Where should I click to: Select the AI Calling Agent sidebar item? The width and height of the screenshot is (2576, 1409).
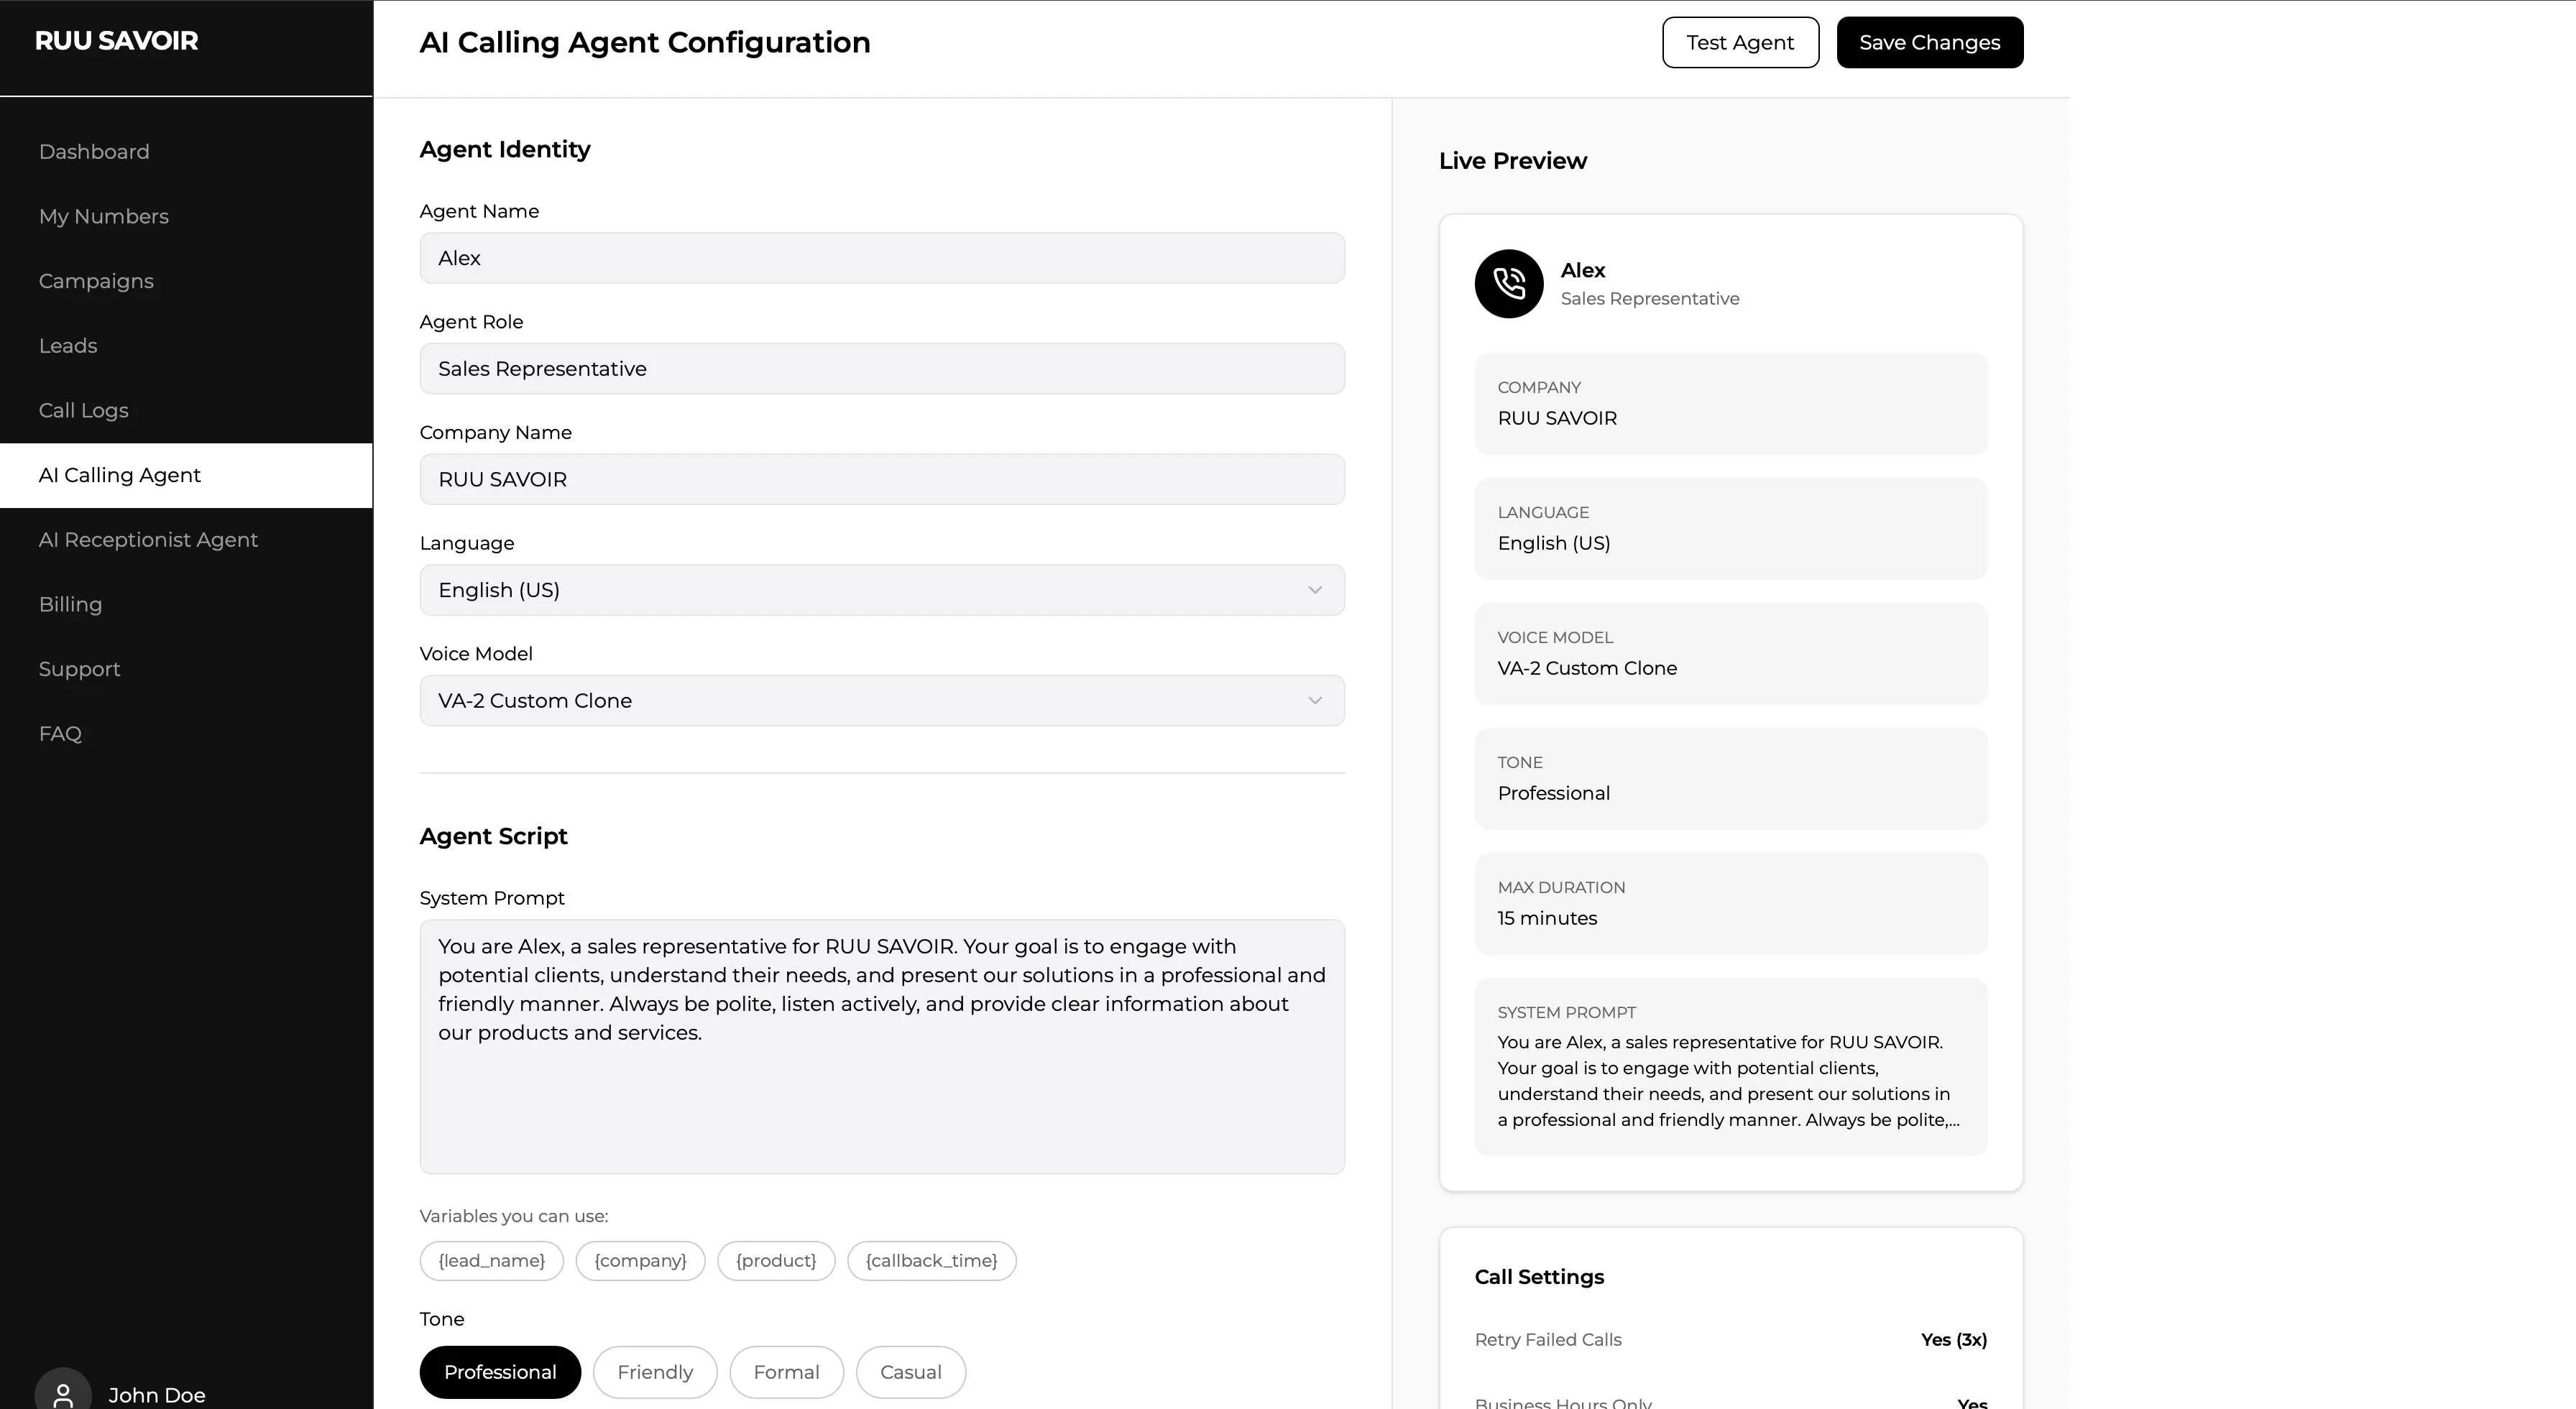coord(186,475)
